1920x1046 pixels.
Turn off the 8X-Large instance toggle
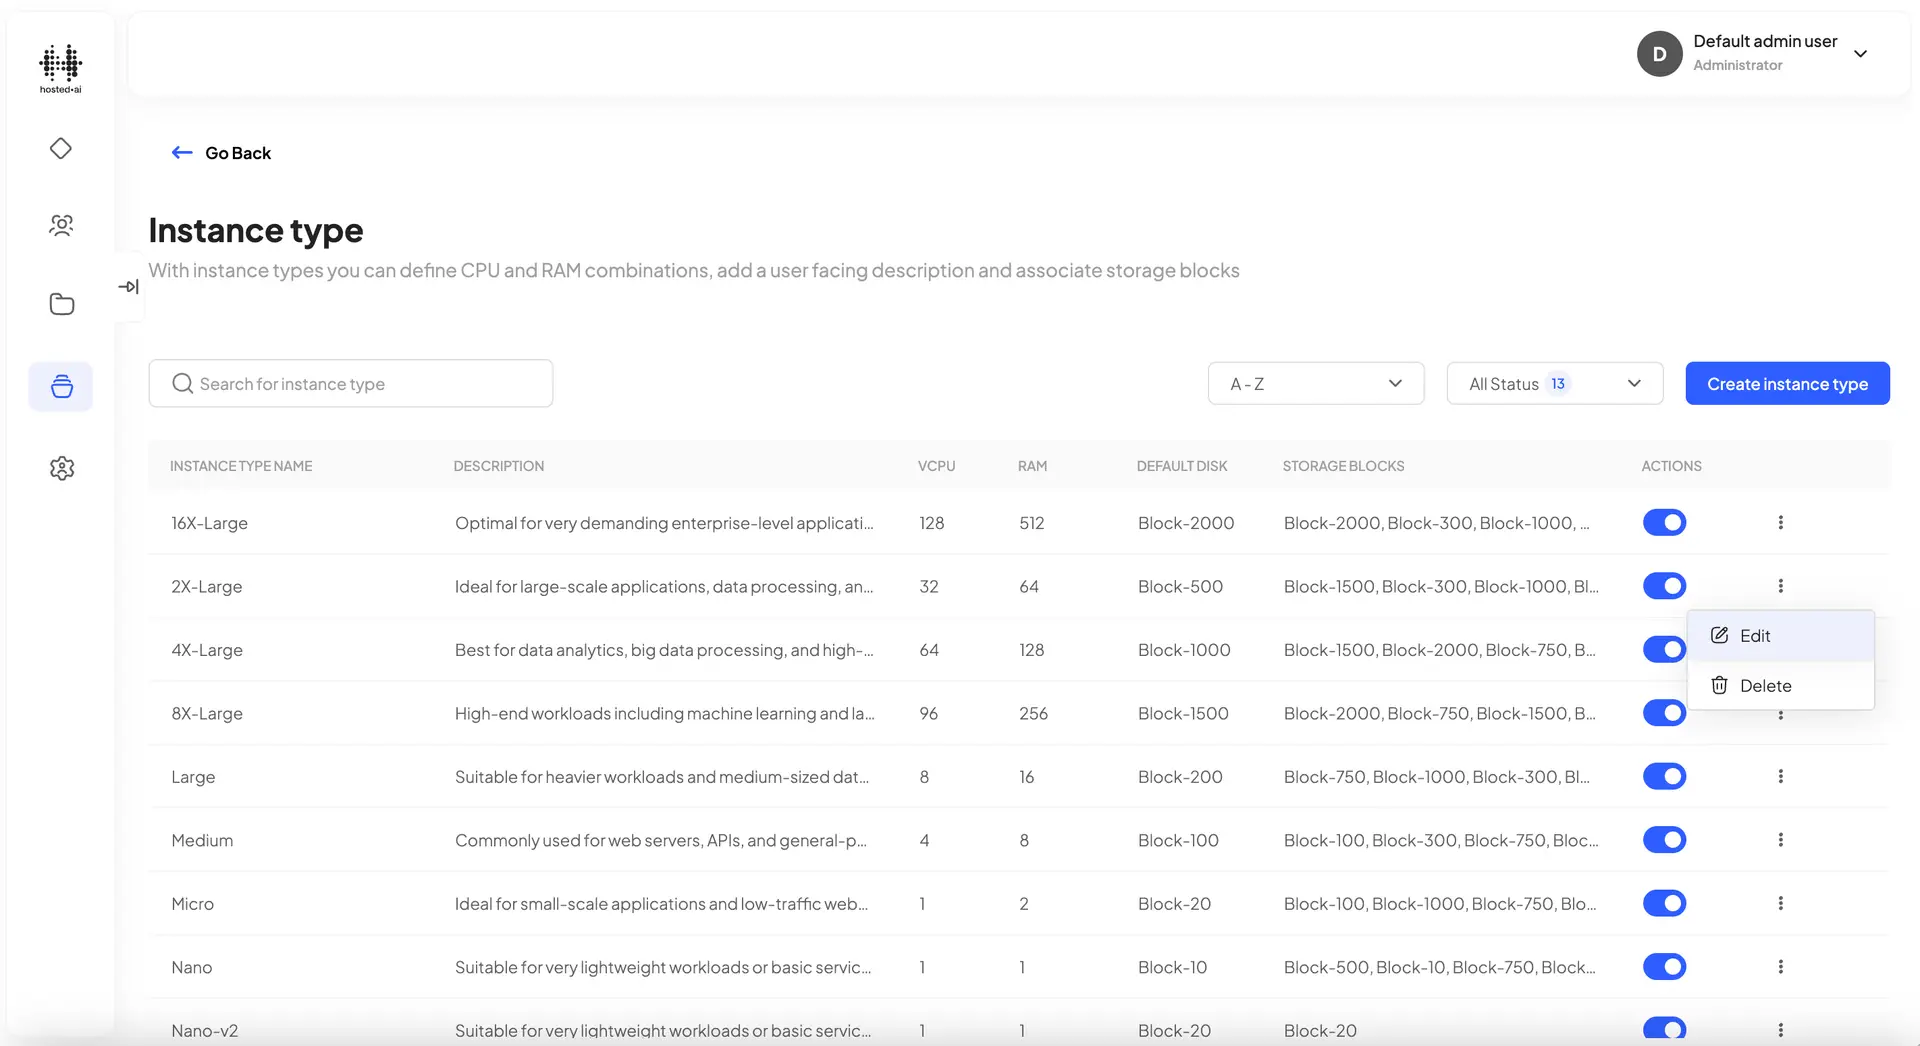tap(1663, 712)
